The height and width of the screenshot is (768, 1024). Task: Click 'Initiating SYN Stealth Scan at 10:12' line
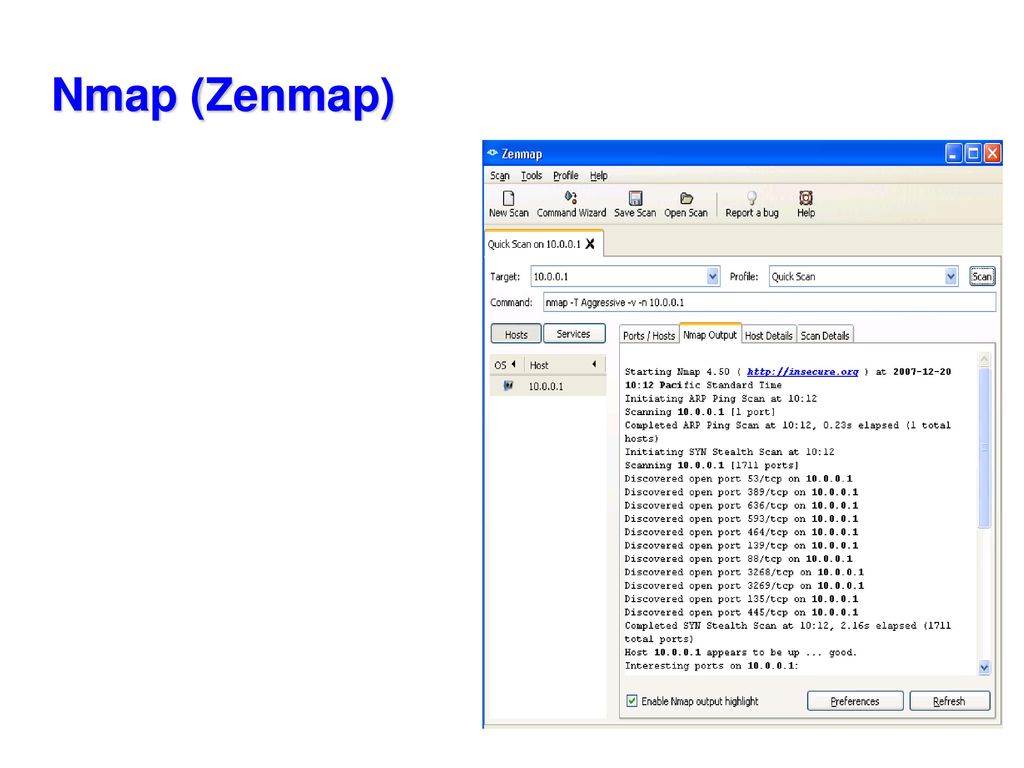coord(729,452)
